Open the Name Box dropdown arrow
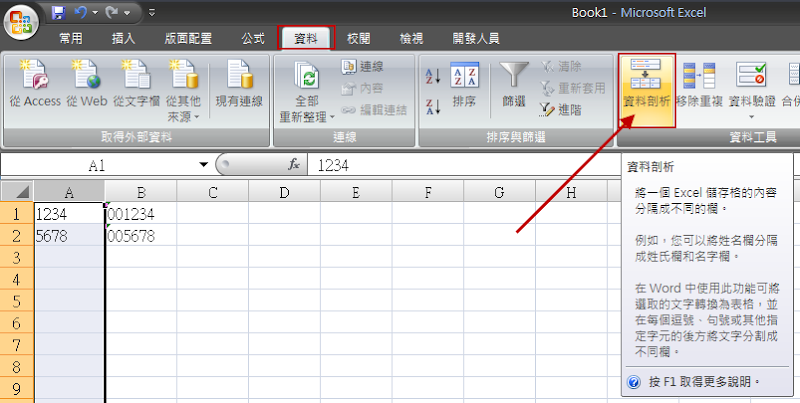This screenshot has height=403, width=800. click(x=204, y=165)
